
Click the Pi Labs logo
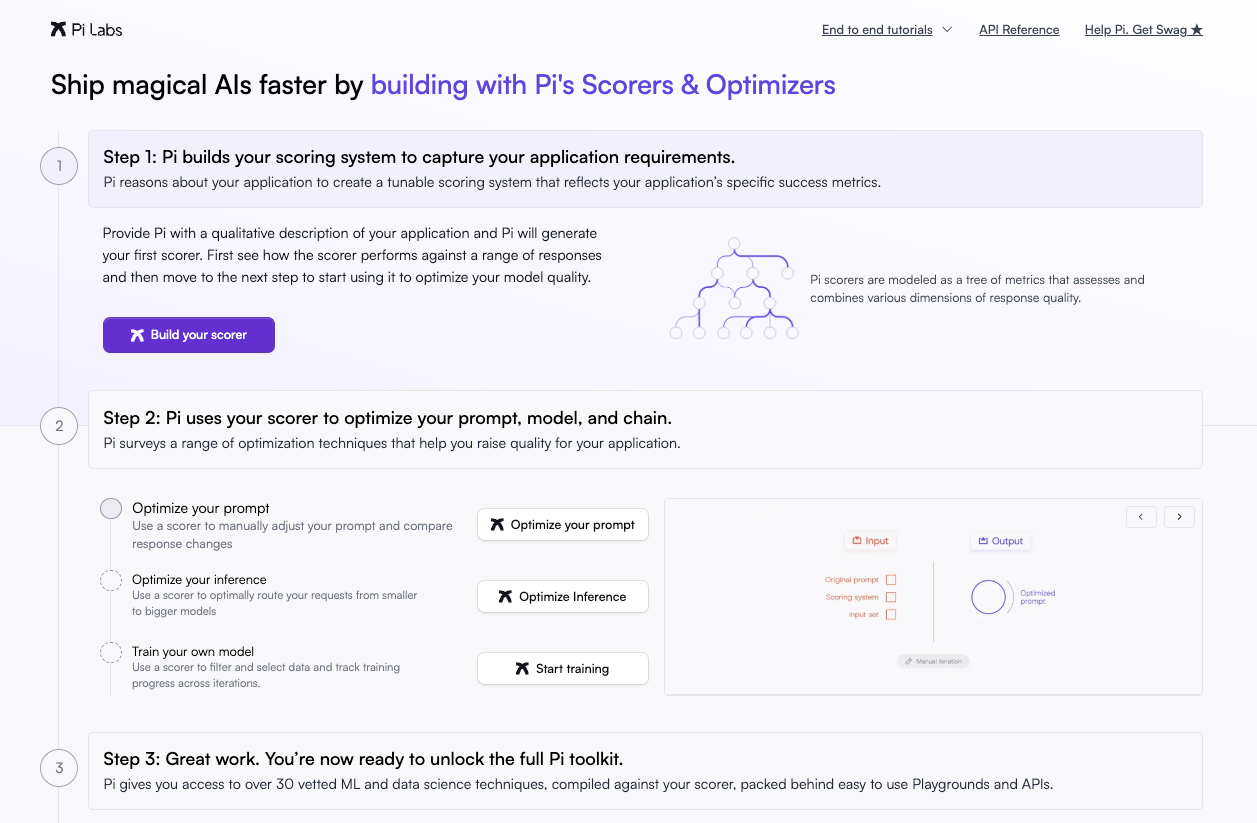(86, 29)
